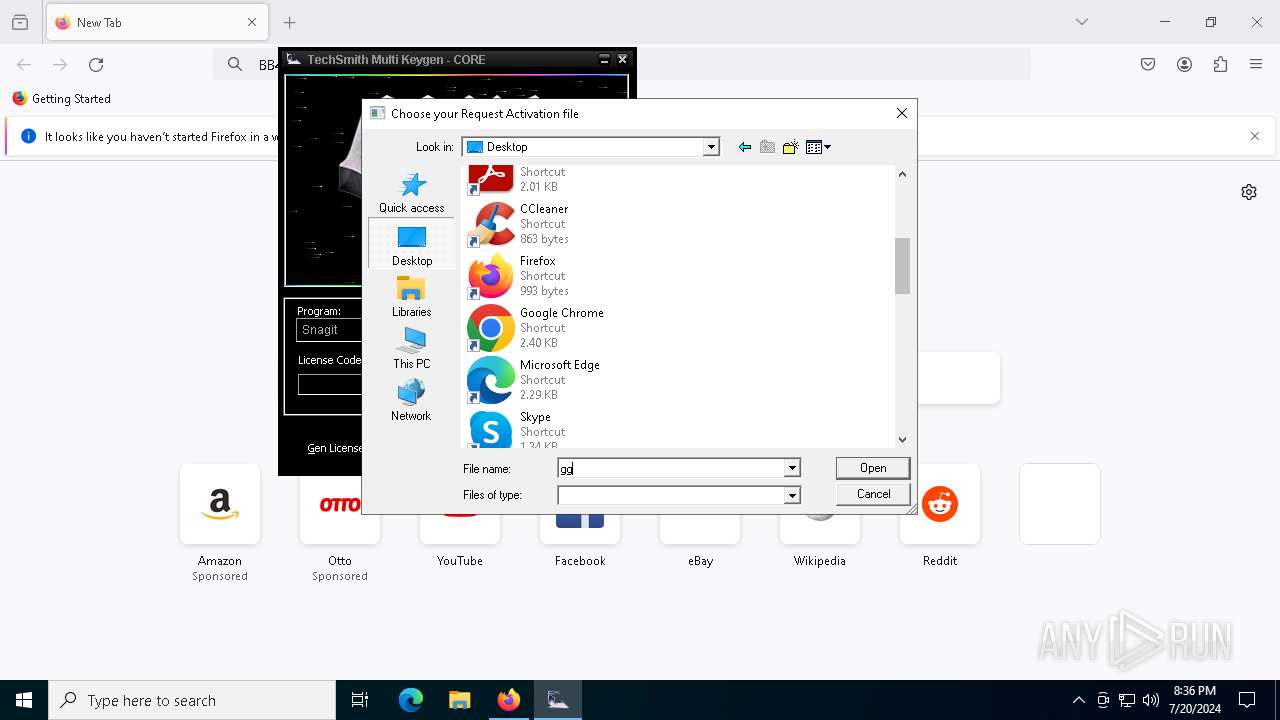Go back to last folder visited in dialog
Image resolution: width=1280 pixels, height=720 pixels.
click(x=744, y=147)
